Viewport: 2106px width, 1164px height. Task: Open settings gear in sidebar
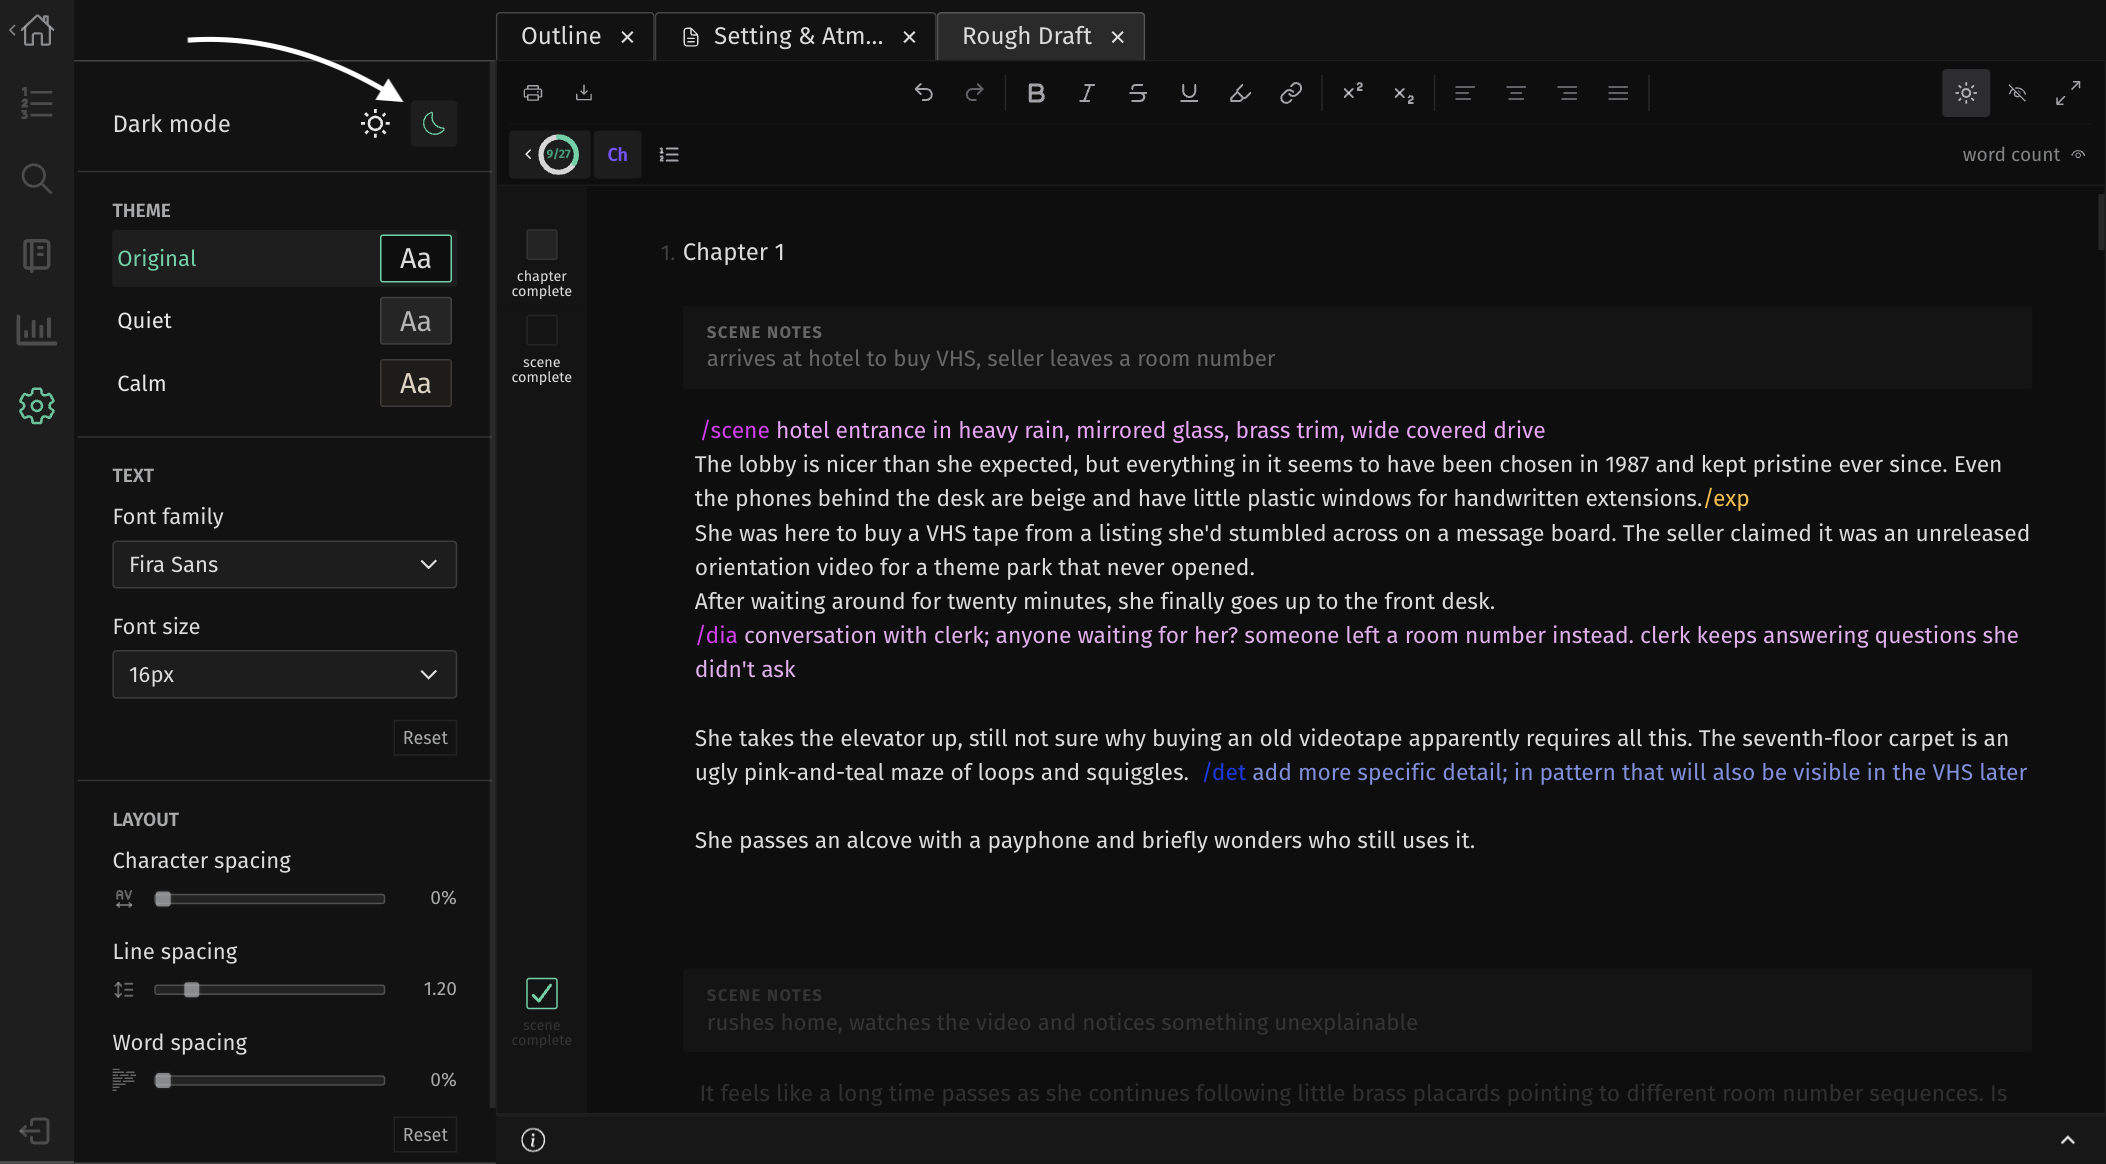(x=37, y=406)
